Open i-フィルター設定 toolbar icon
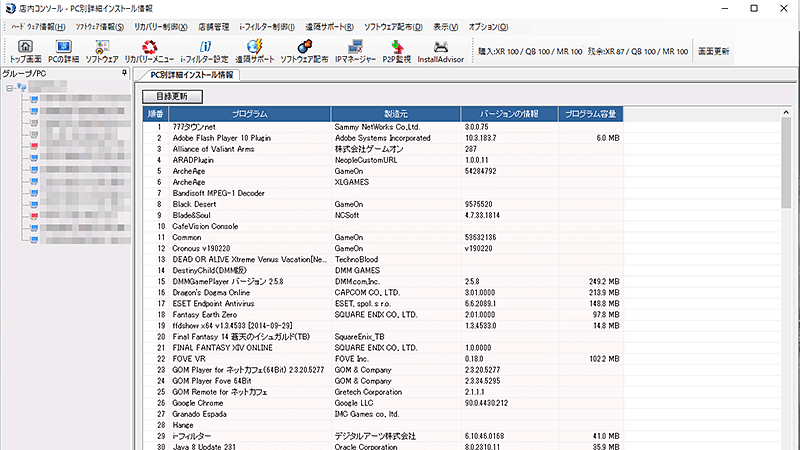 pyautogui.click(x=204, y=52)
